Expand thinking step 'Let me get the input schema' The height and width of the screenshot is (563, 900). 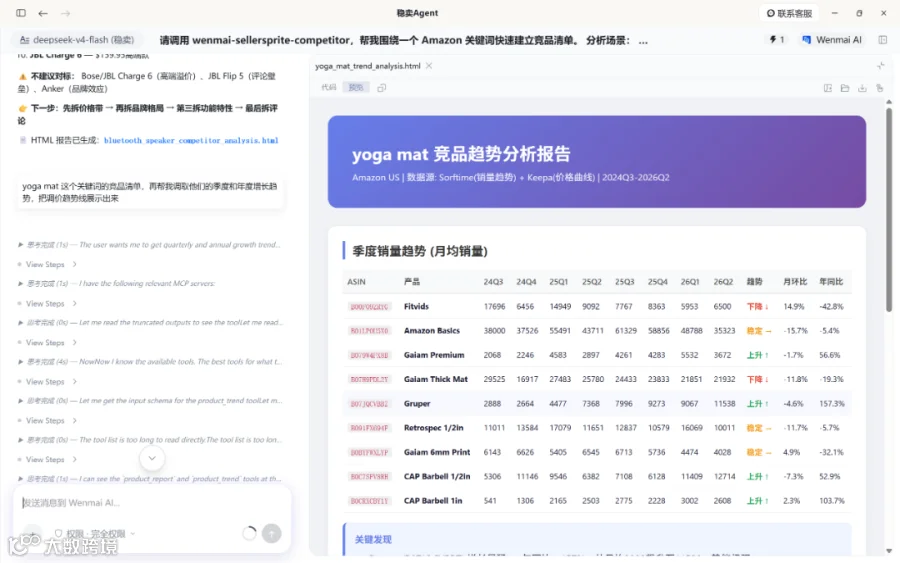[149, 401]
